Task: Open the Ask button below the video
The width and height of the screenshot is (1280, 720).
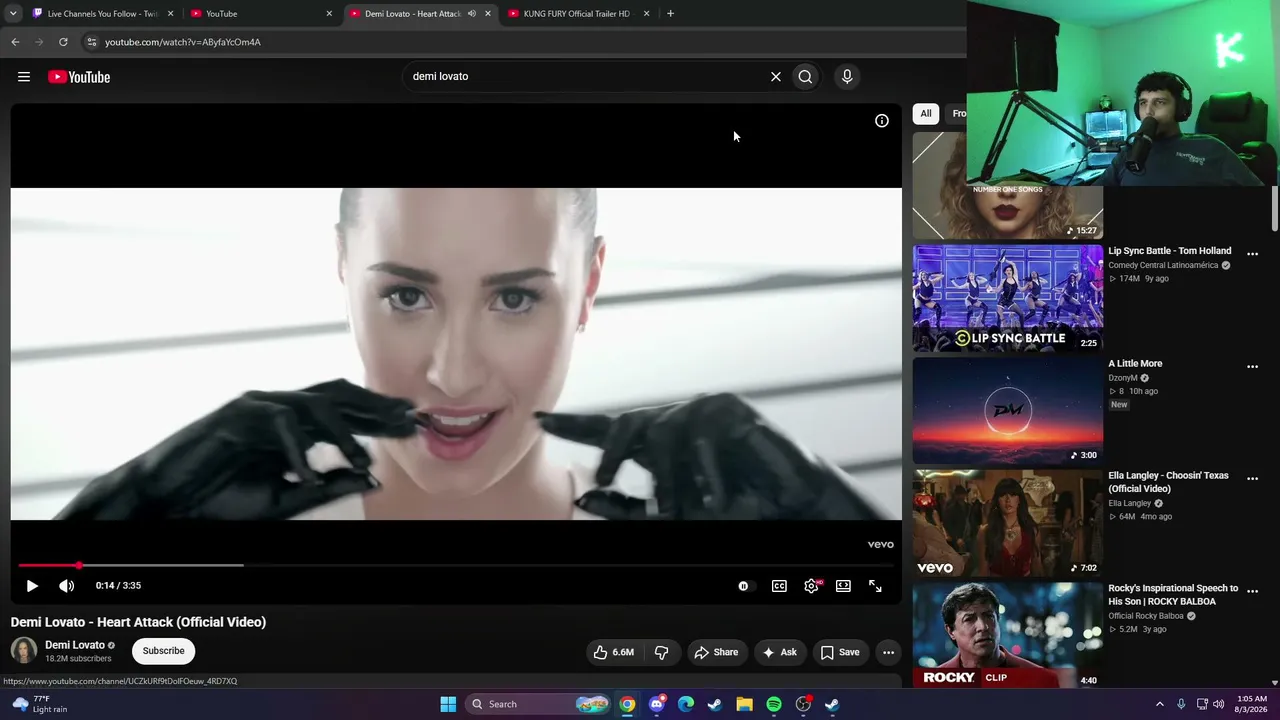Action: (779, 652)
